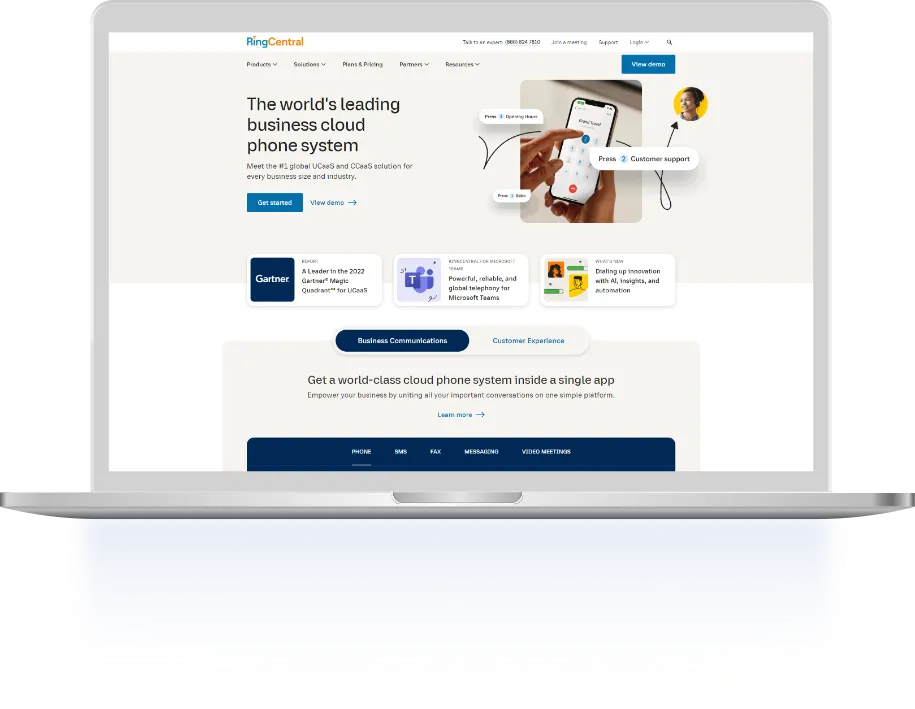Screen dimensions: 915x709
Task: Switch to the Customer Experience tab
Action: point(528,341)
